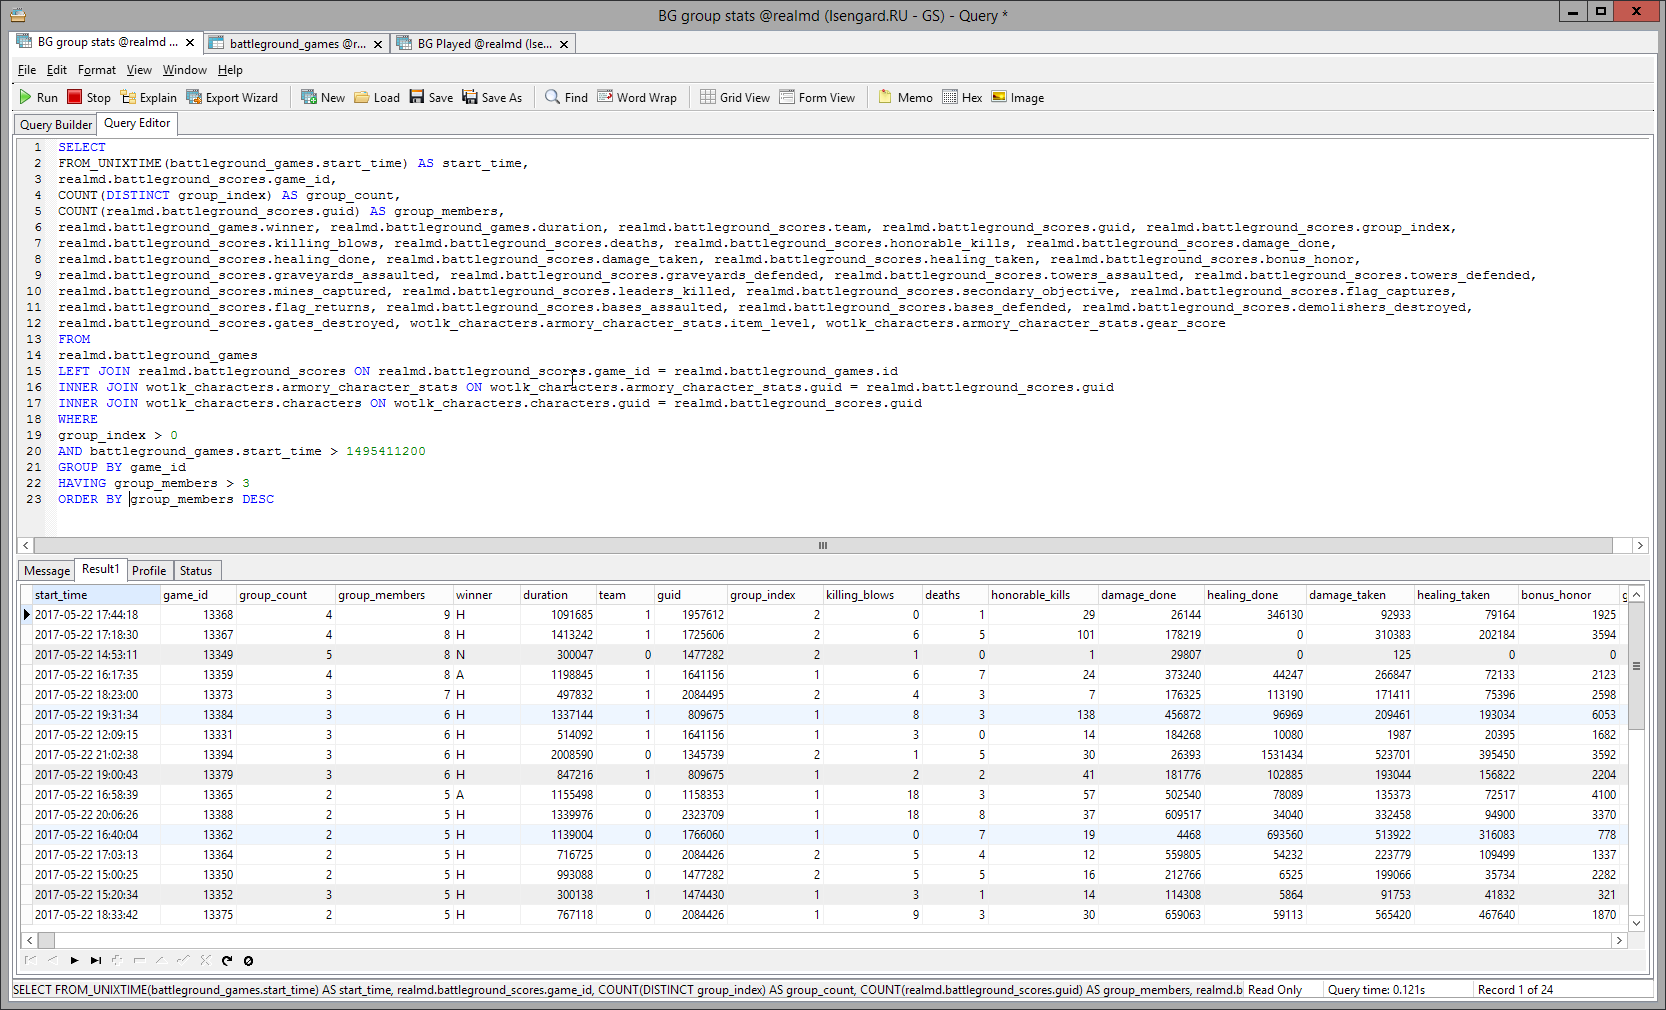
Task: Close the battleground_games tab
Action: (378, 44)
